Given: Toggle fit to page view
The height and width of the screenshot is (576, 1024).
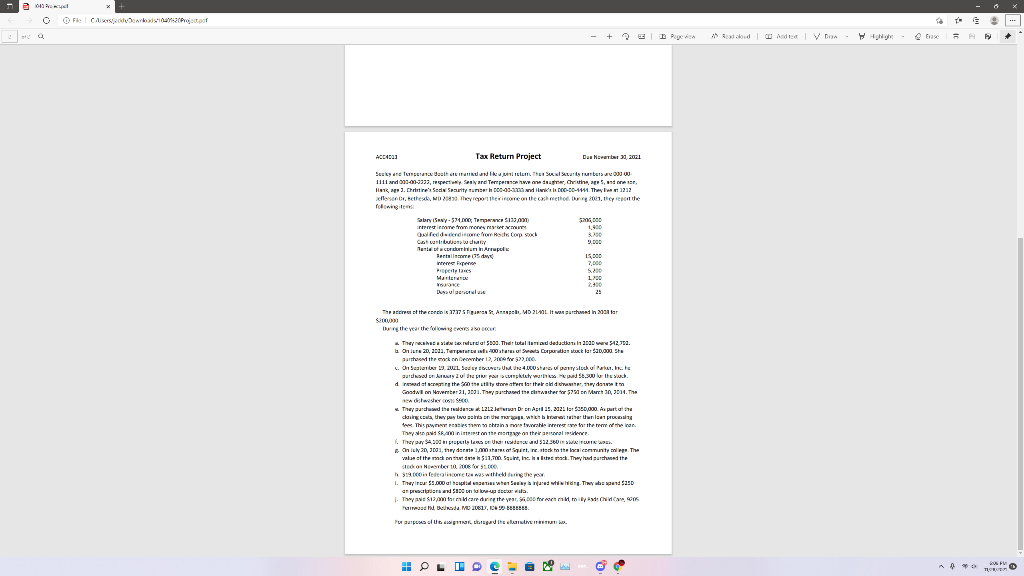Looking at the screenshot, I should tap(642, 36).
